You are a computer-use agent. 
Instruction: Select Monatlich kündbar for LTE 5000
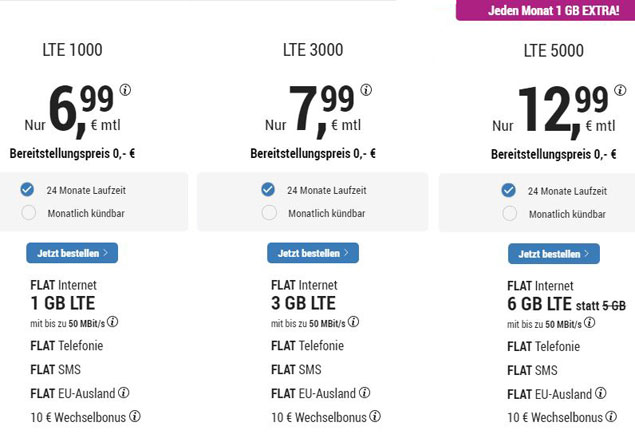point(509,213)
